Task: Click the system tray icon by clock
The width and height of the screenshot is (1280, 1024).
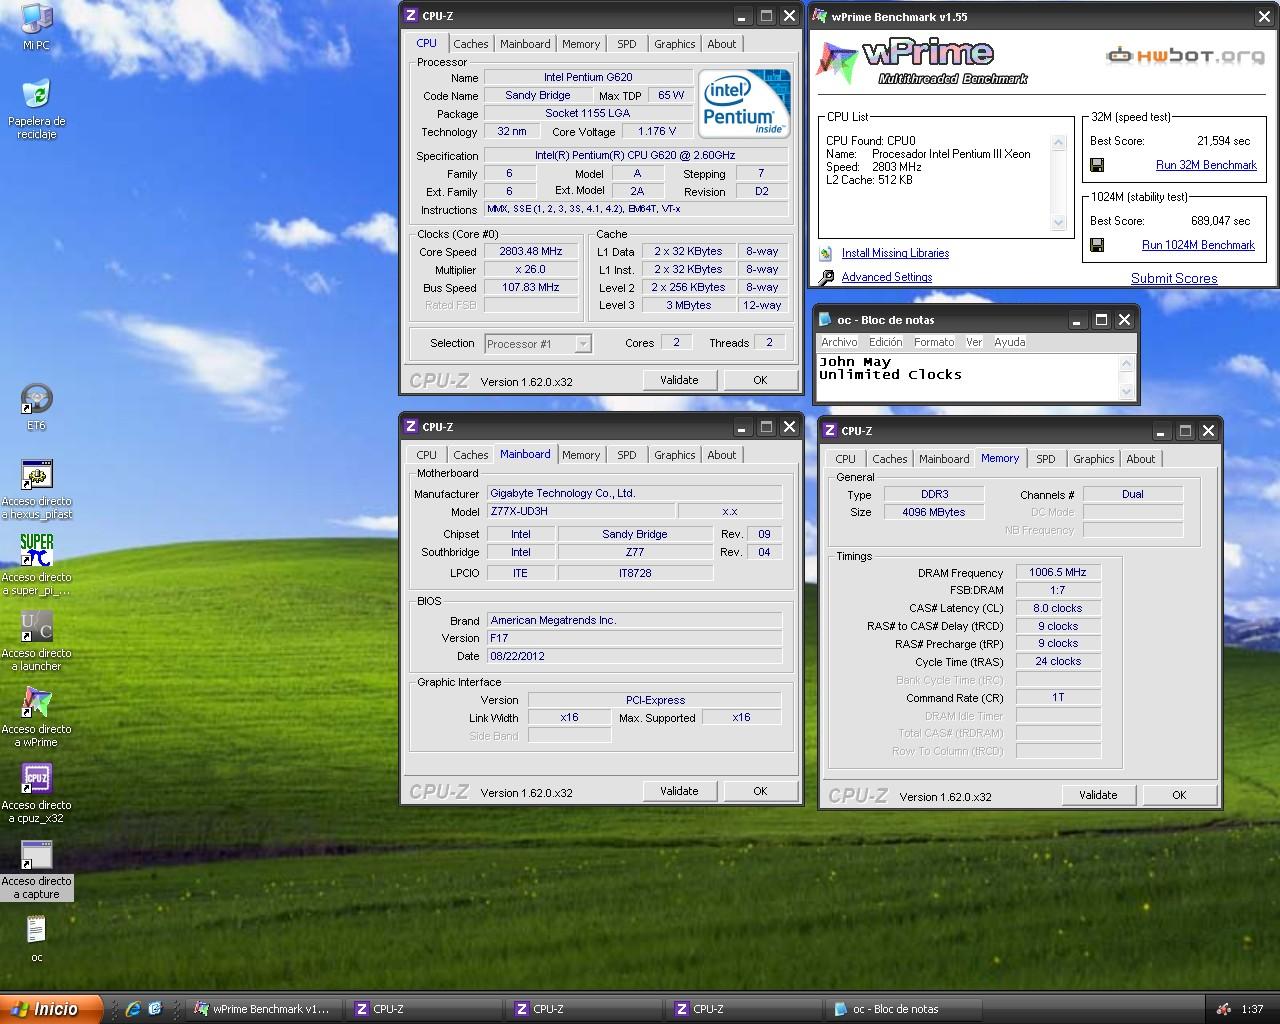Action: coord(1223,1009)
